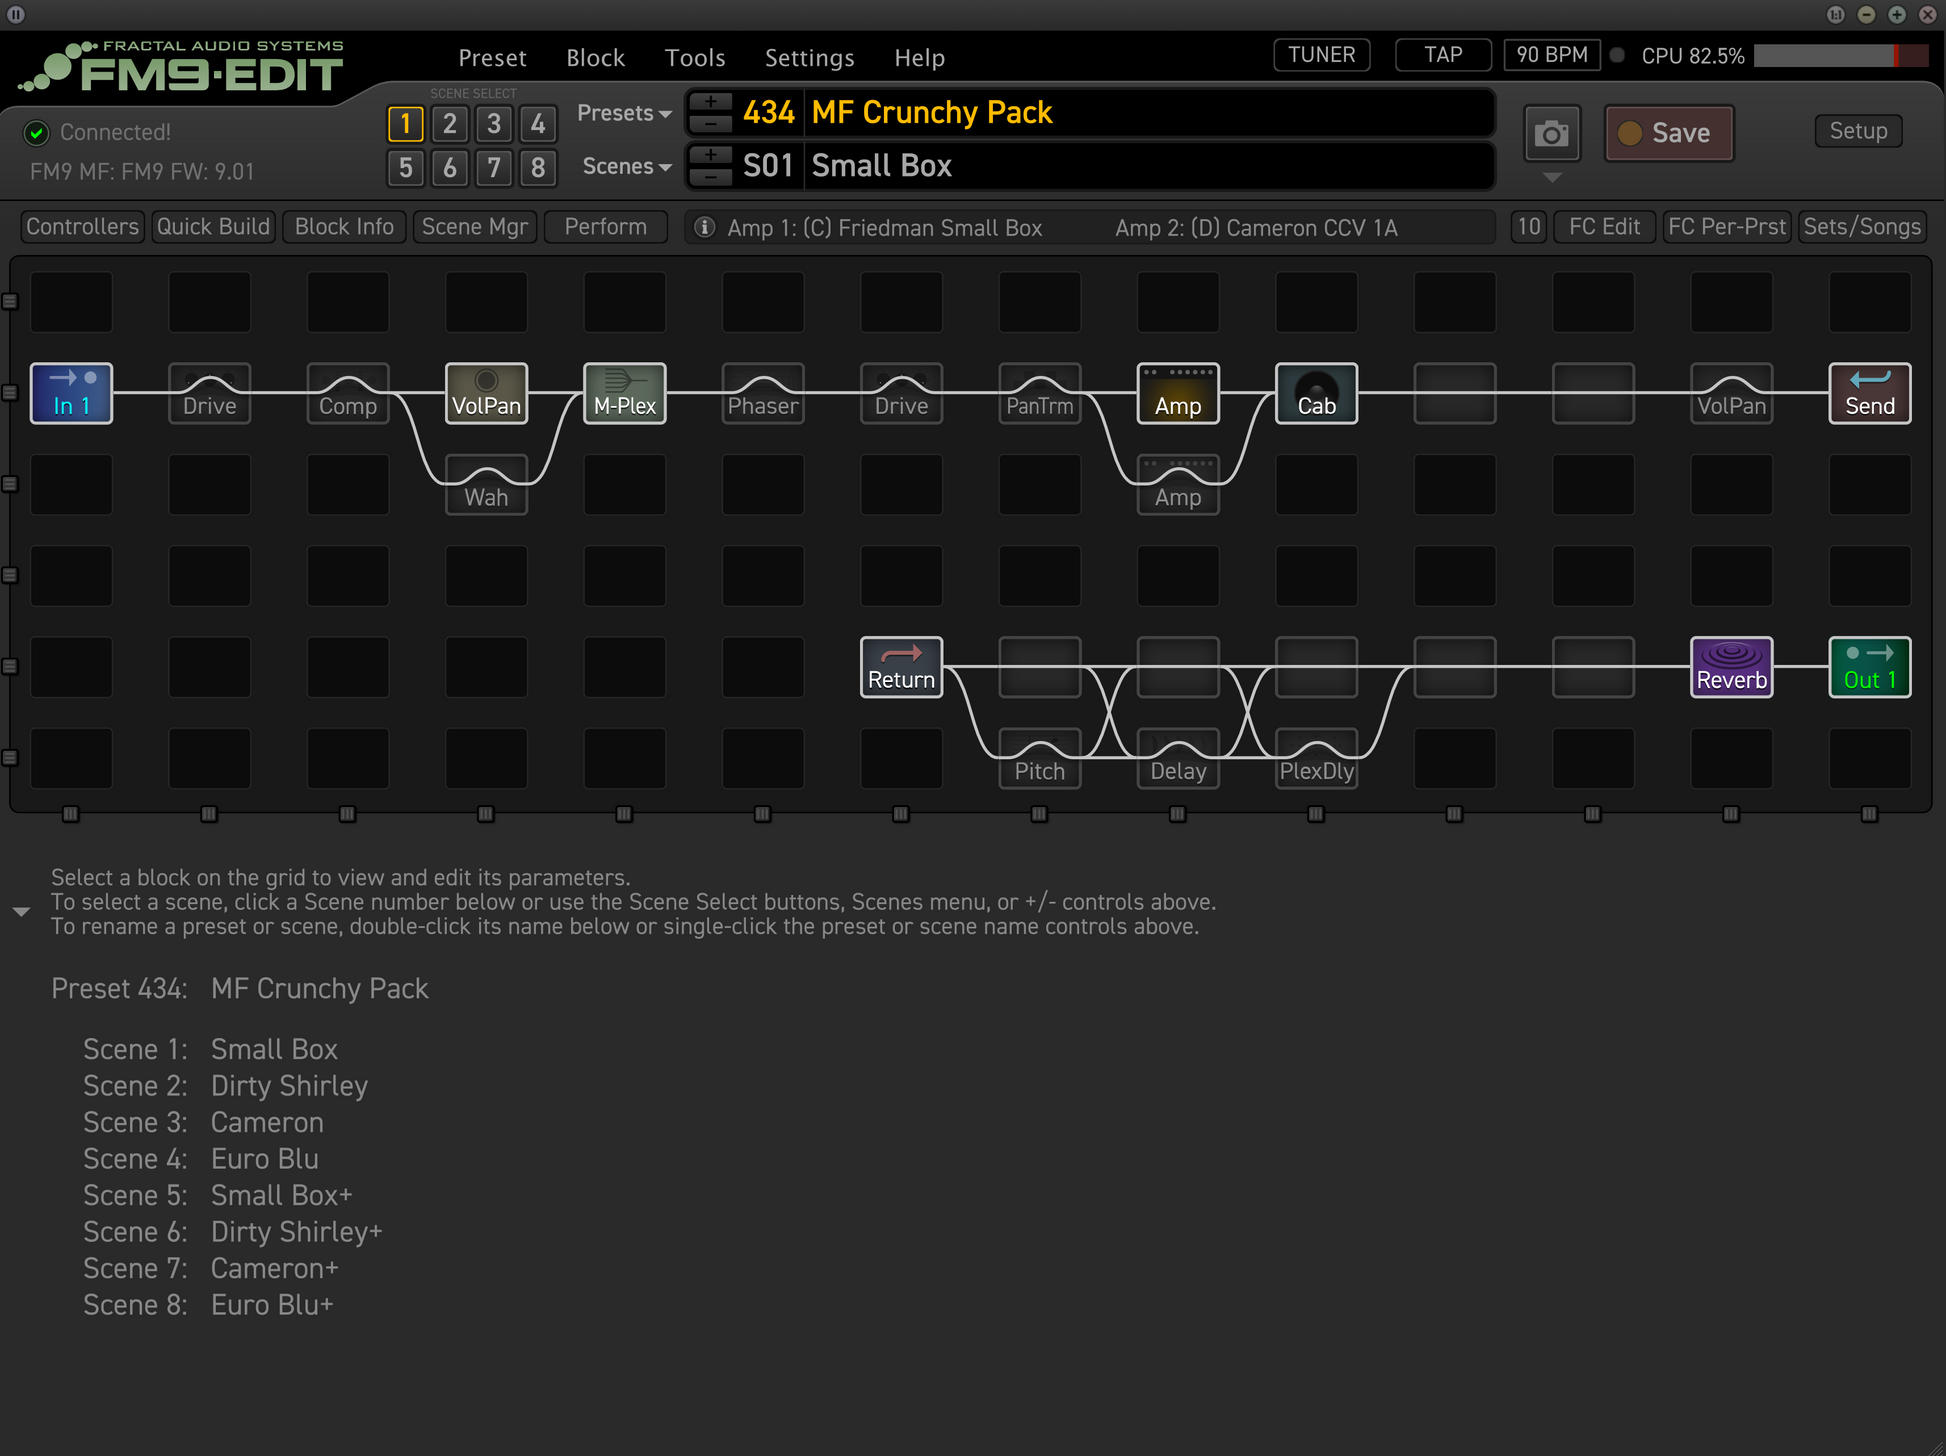Select the Out 1 output block
The image size is (1946, 1456).
[1869, 667]
